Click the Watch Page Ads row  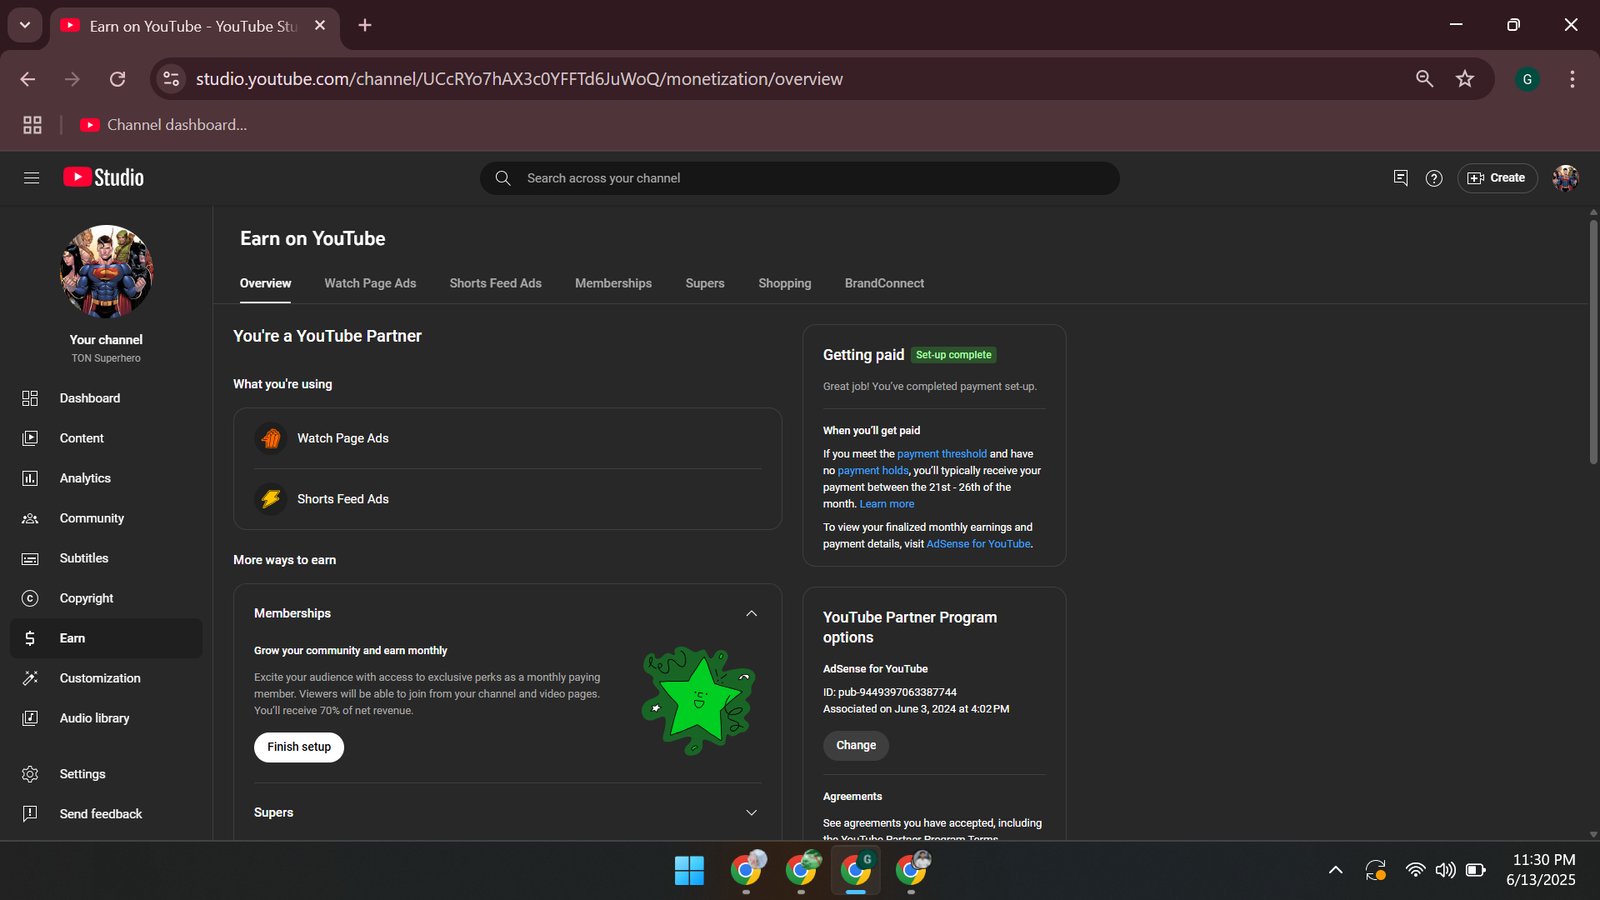point(508,438)
